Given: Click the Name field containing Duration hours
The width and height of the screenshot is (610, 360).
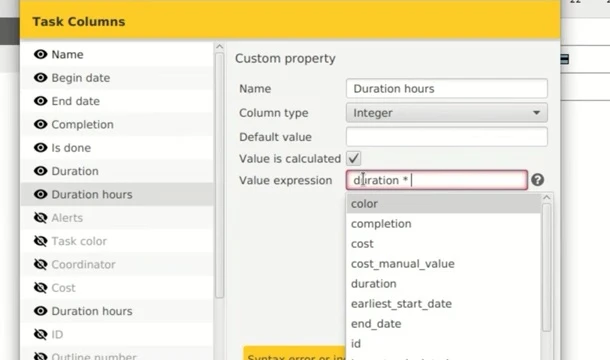Looking at the screenshot, I should [x=447, y=89].
